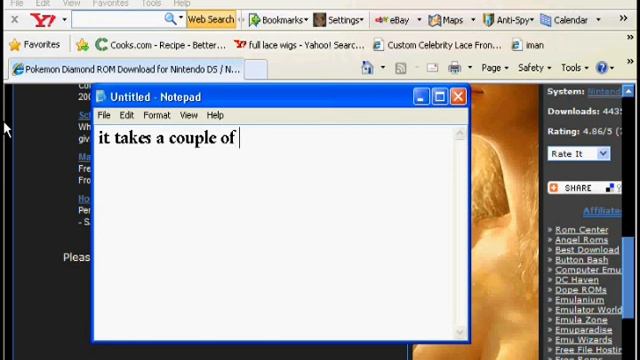
Task: Expand the Print dropdown arrow
Action: (470, 68)
